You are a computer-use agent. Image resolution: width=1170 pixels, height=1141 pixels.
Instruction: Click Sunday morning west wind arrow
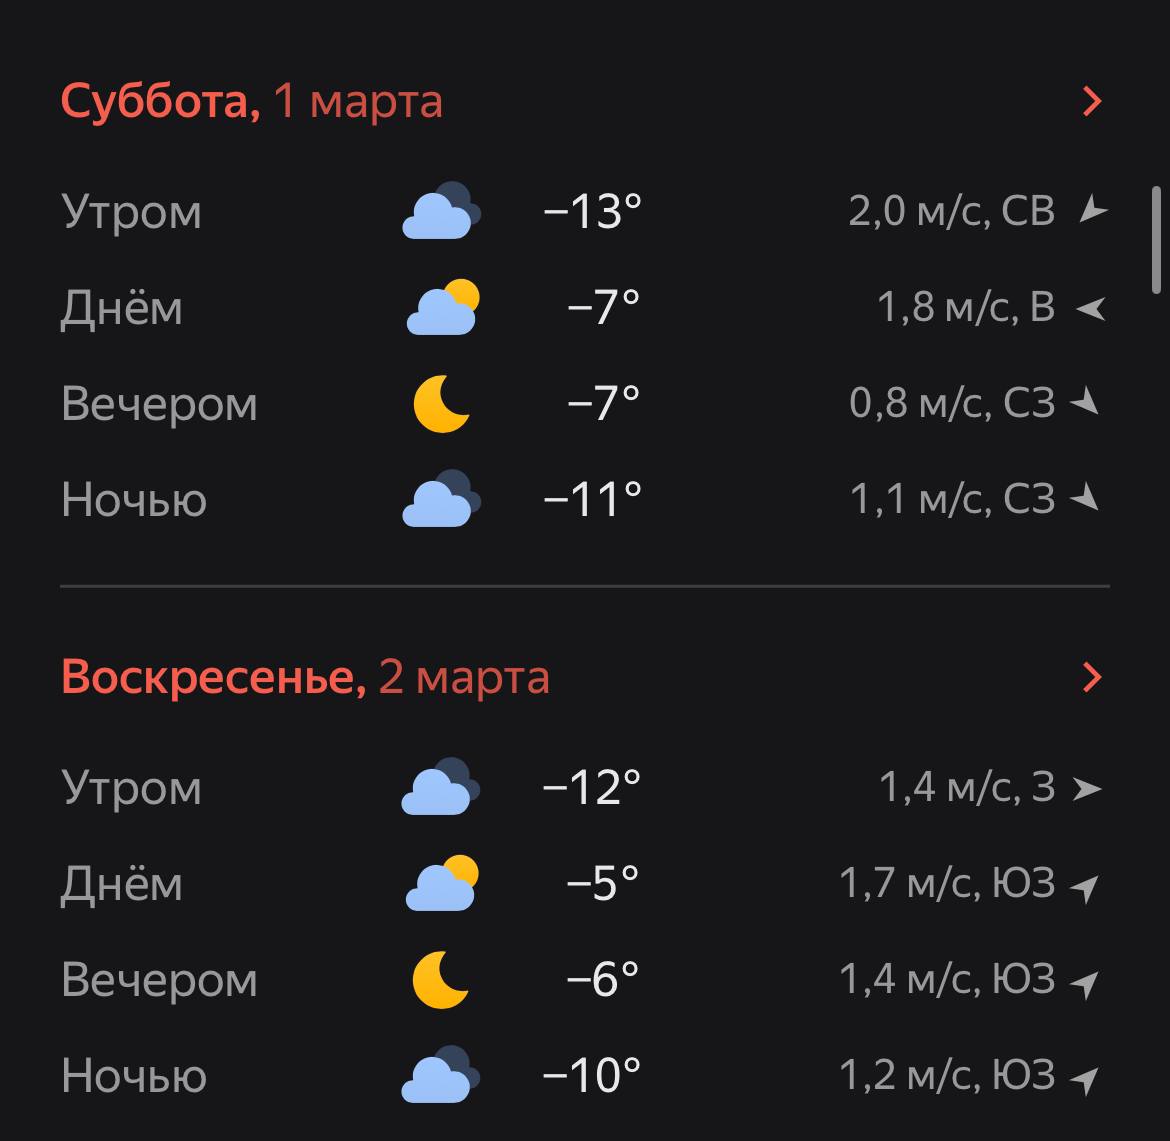tap(1087, 788)
